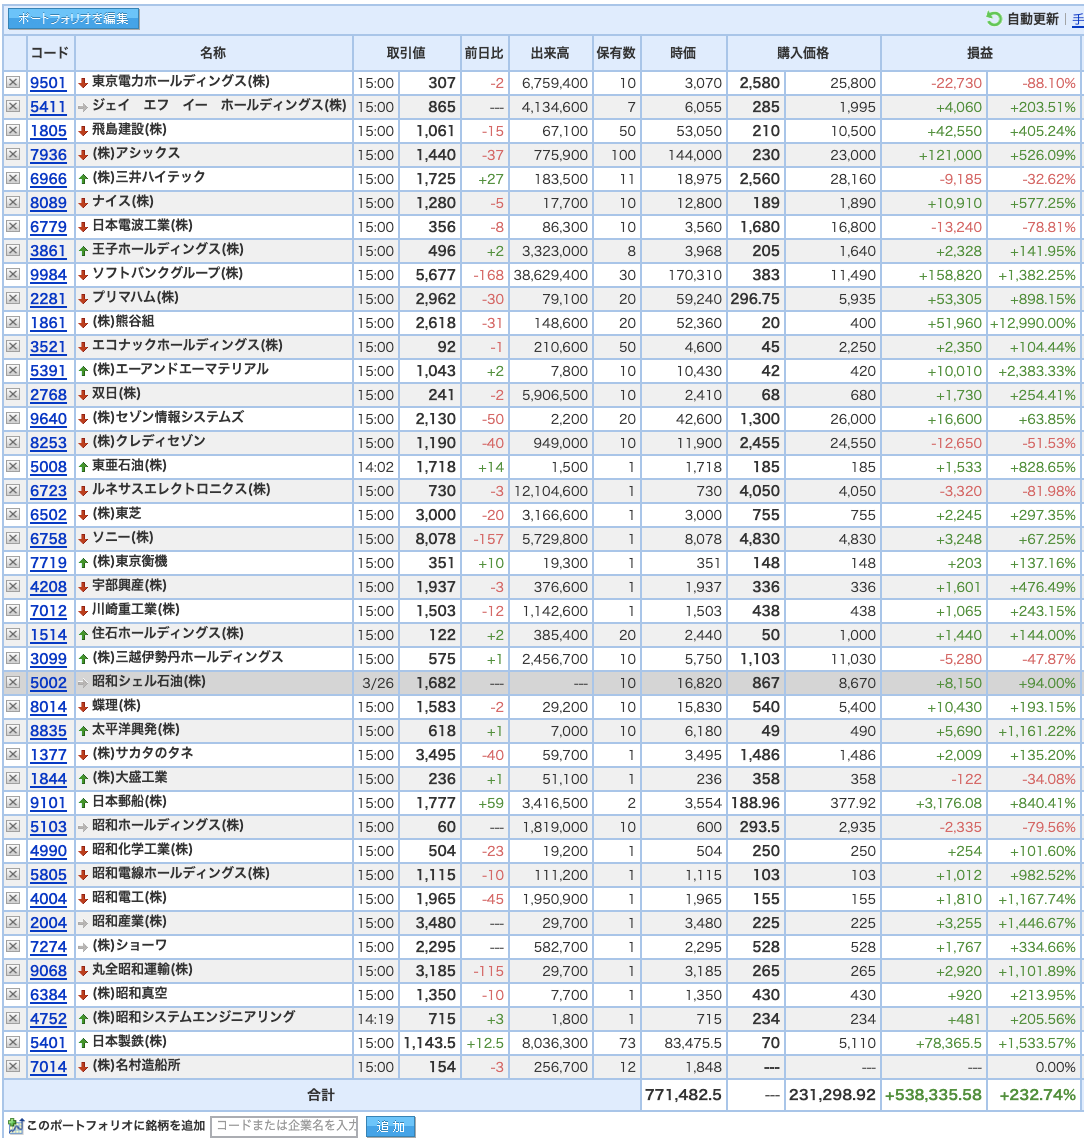Open stock code link 9501
Image resolution: width=1084 pixels, height=1138 pixels.
(x=48, y=83)
